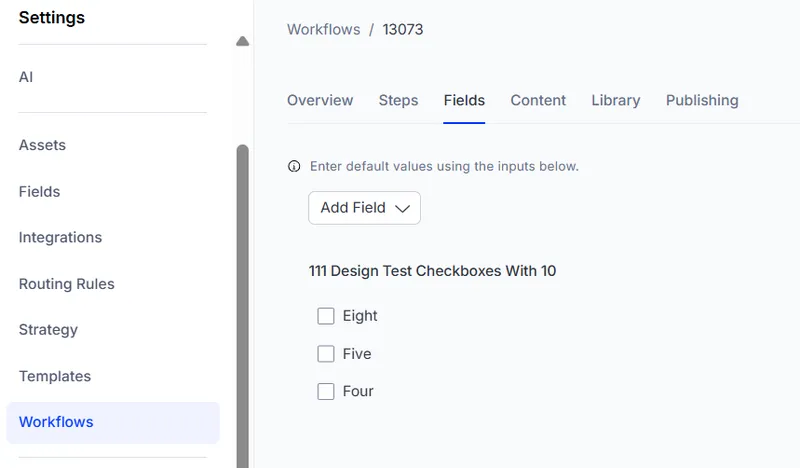Select Strategy in the settings sidebar
The height and width of the screenshot is (468, 800).
tap(48, 330)
